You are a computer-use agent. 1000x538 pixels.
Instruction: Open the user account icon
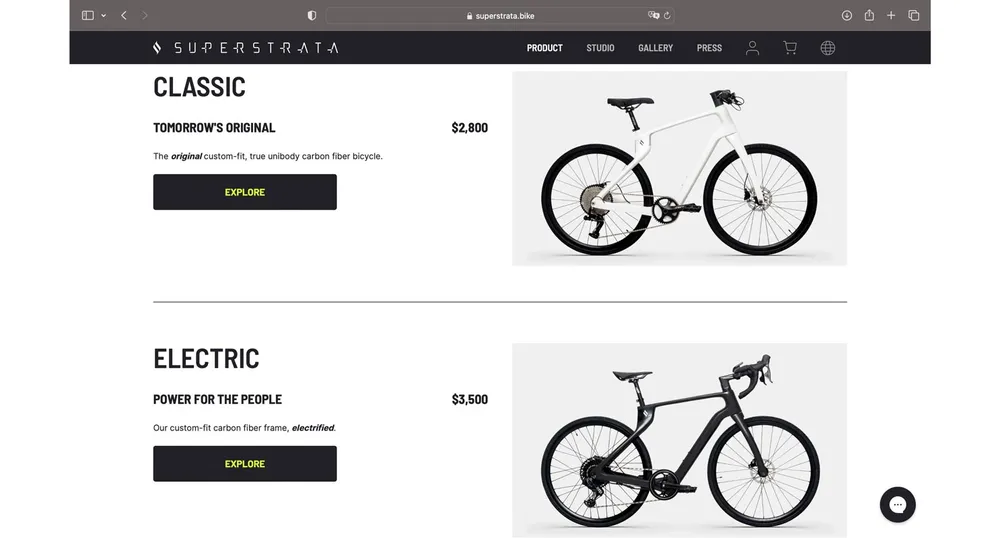pos(753,48)
